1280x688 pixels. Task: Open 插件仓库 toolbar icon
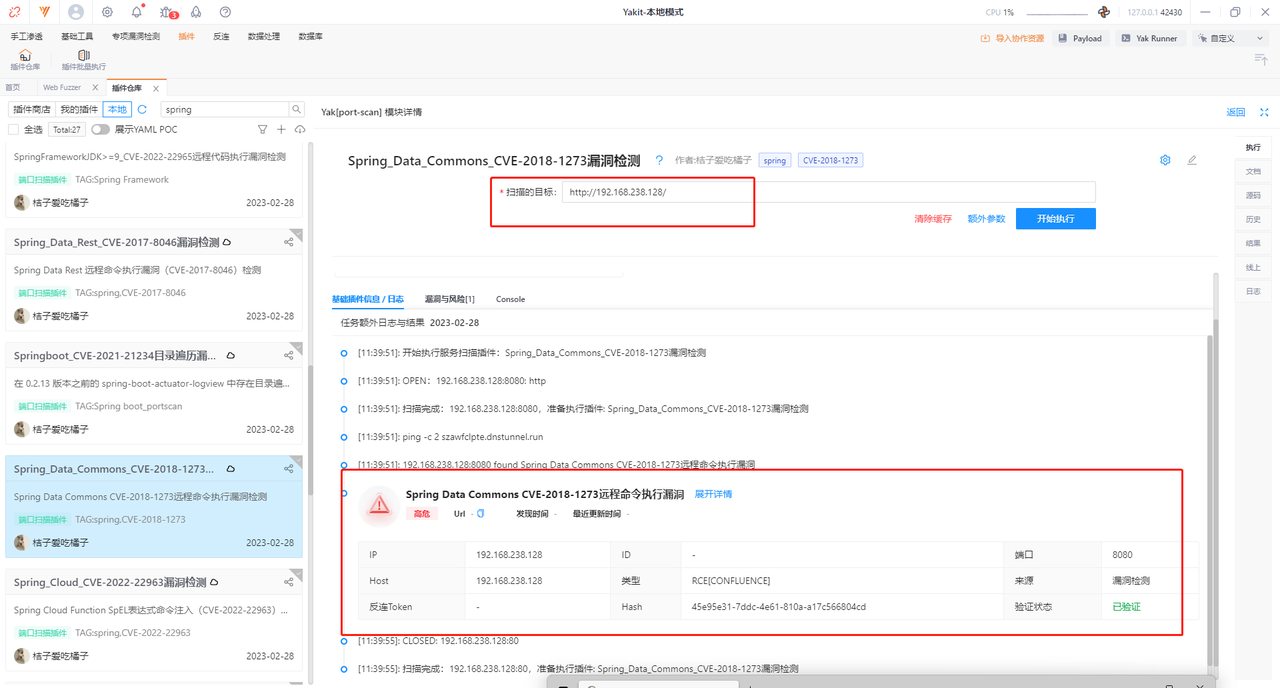[25, 60]
